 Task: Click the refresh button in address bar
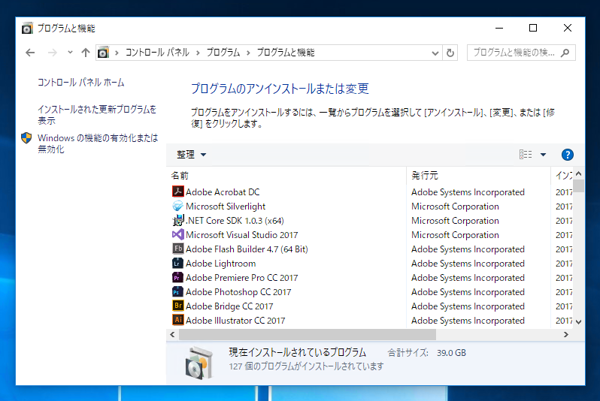450,53
